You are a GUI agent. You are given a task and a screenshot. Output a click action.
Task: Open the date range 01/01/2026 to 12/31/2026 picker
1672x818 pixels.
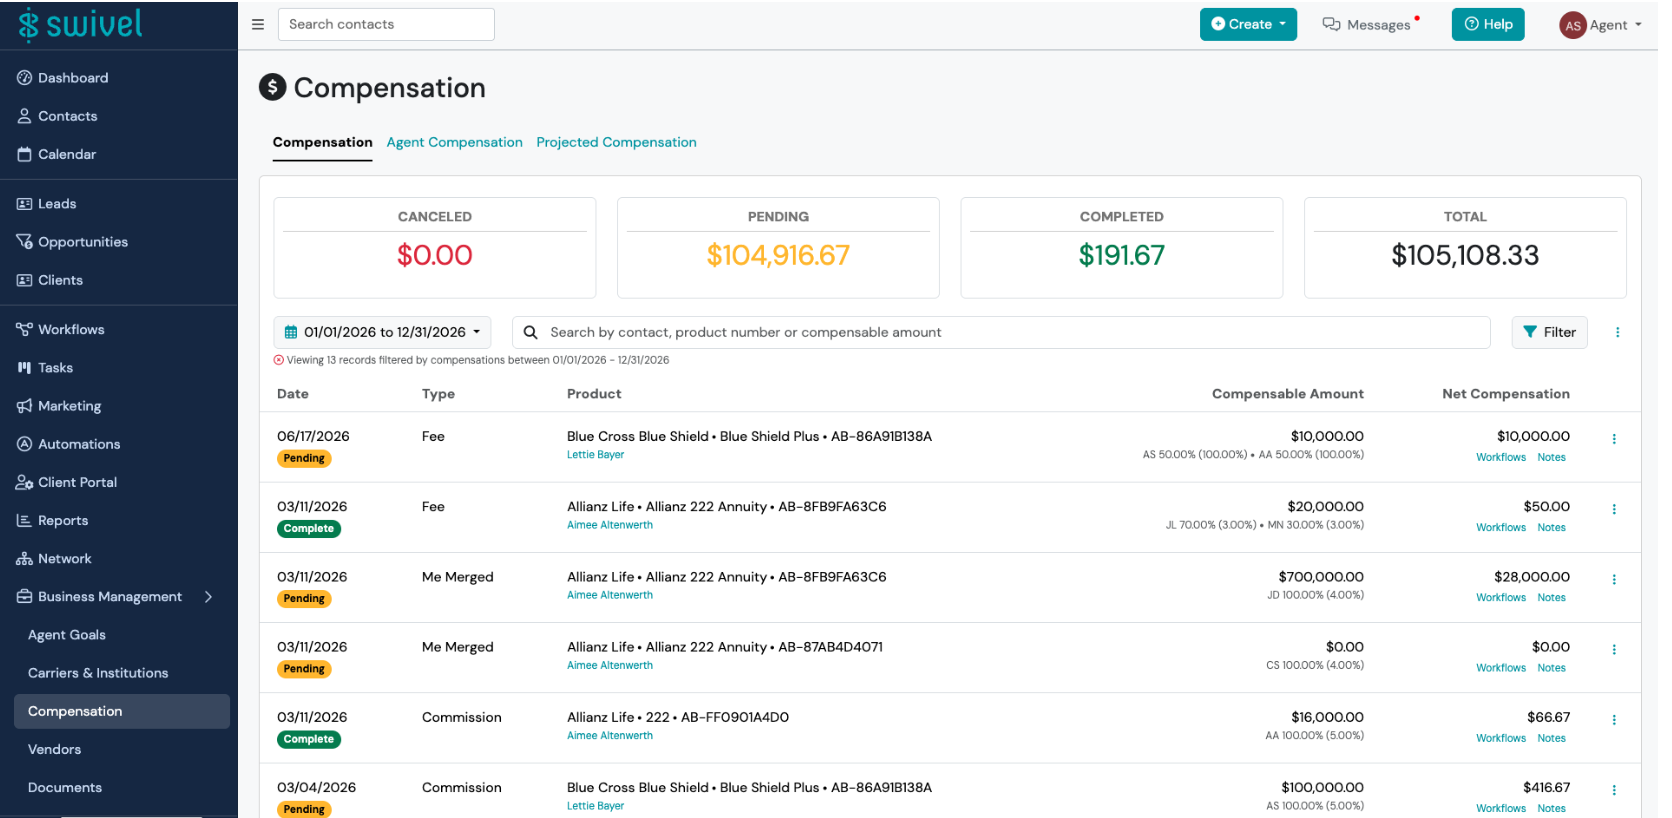(382, 332)
